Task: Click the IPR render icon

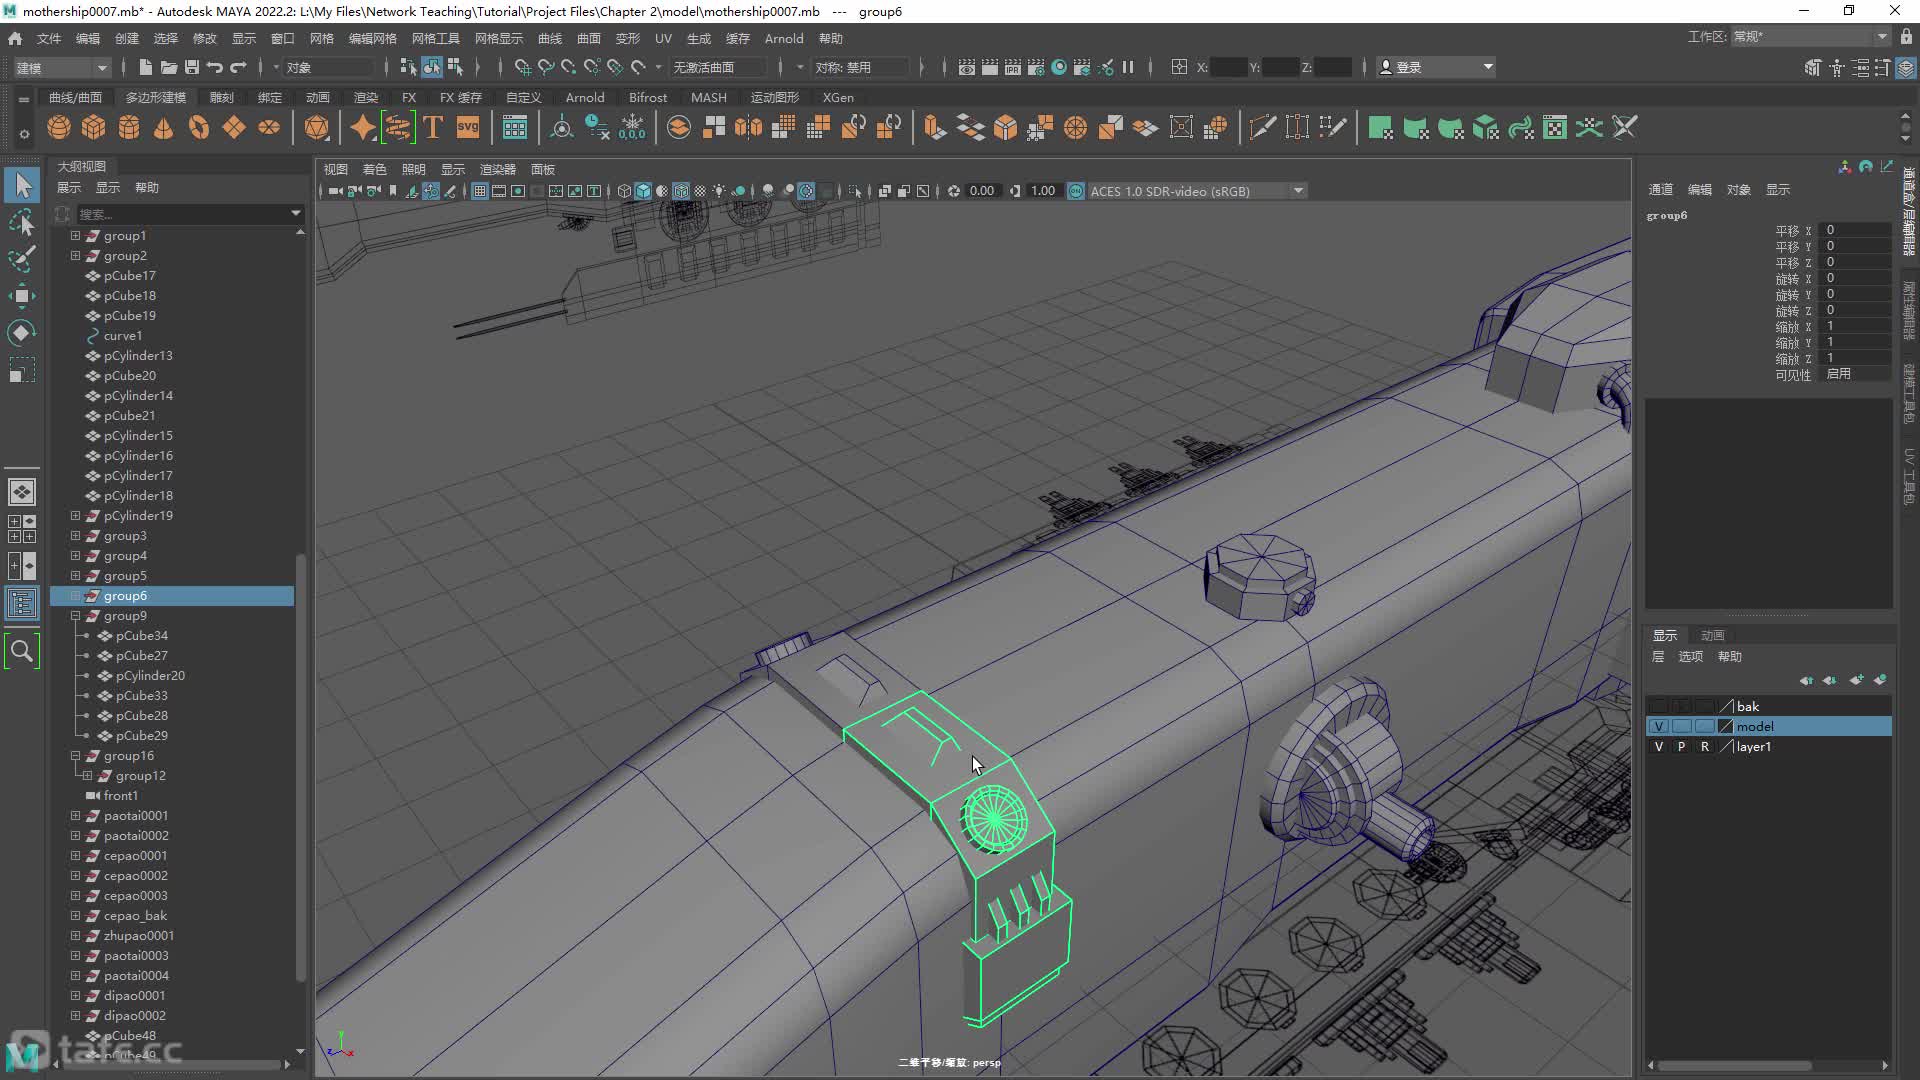Action: pyautogui.click(x=1013, y=67)
